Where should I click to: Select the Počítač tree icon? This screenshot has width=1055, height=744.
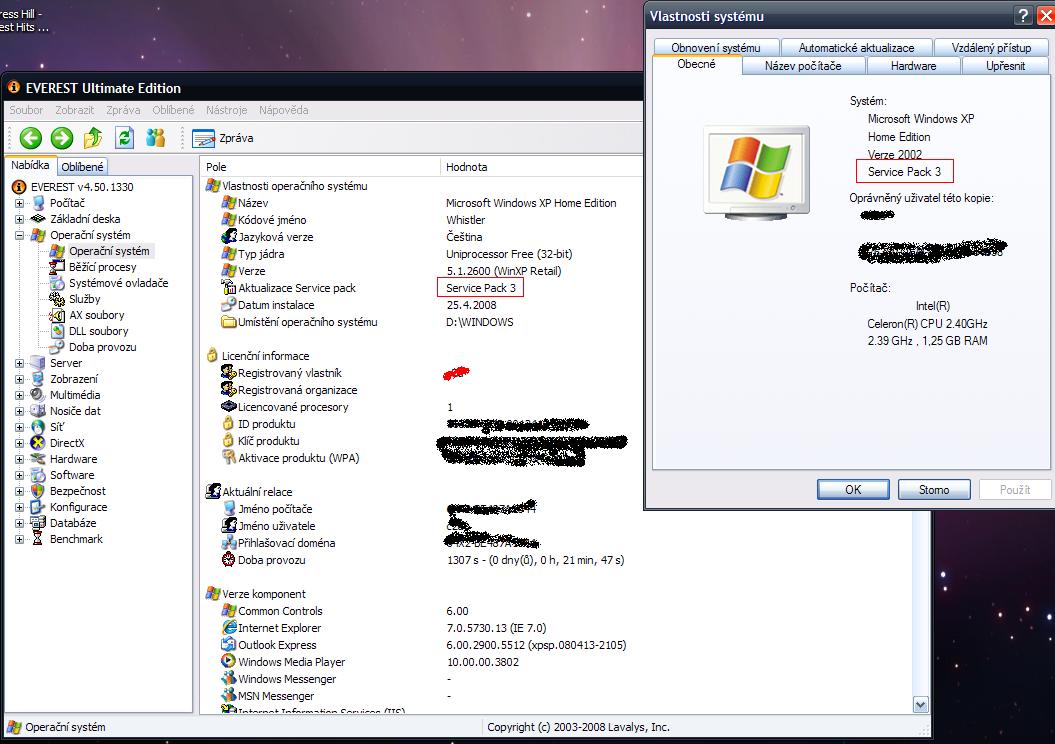[38, 202]
